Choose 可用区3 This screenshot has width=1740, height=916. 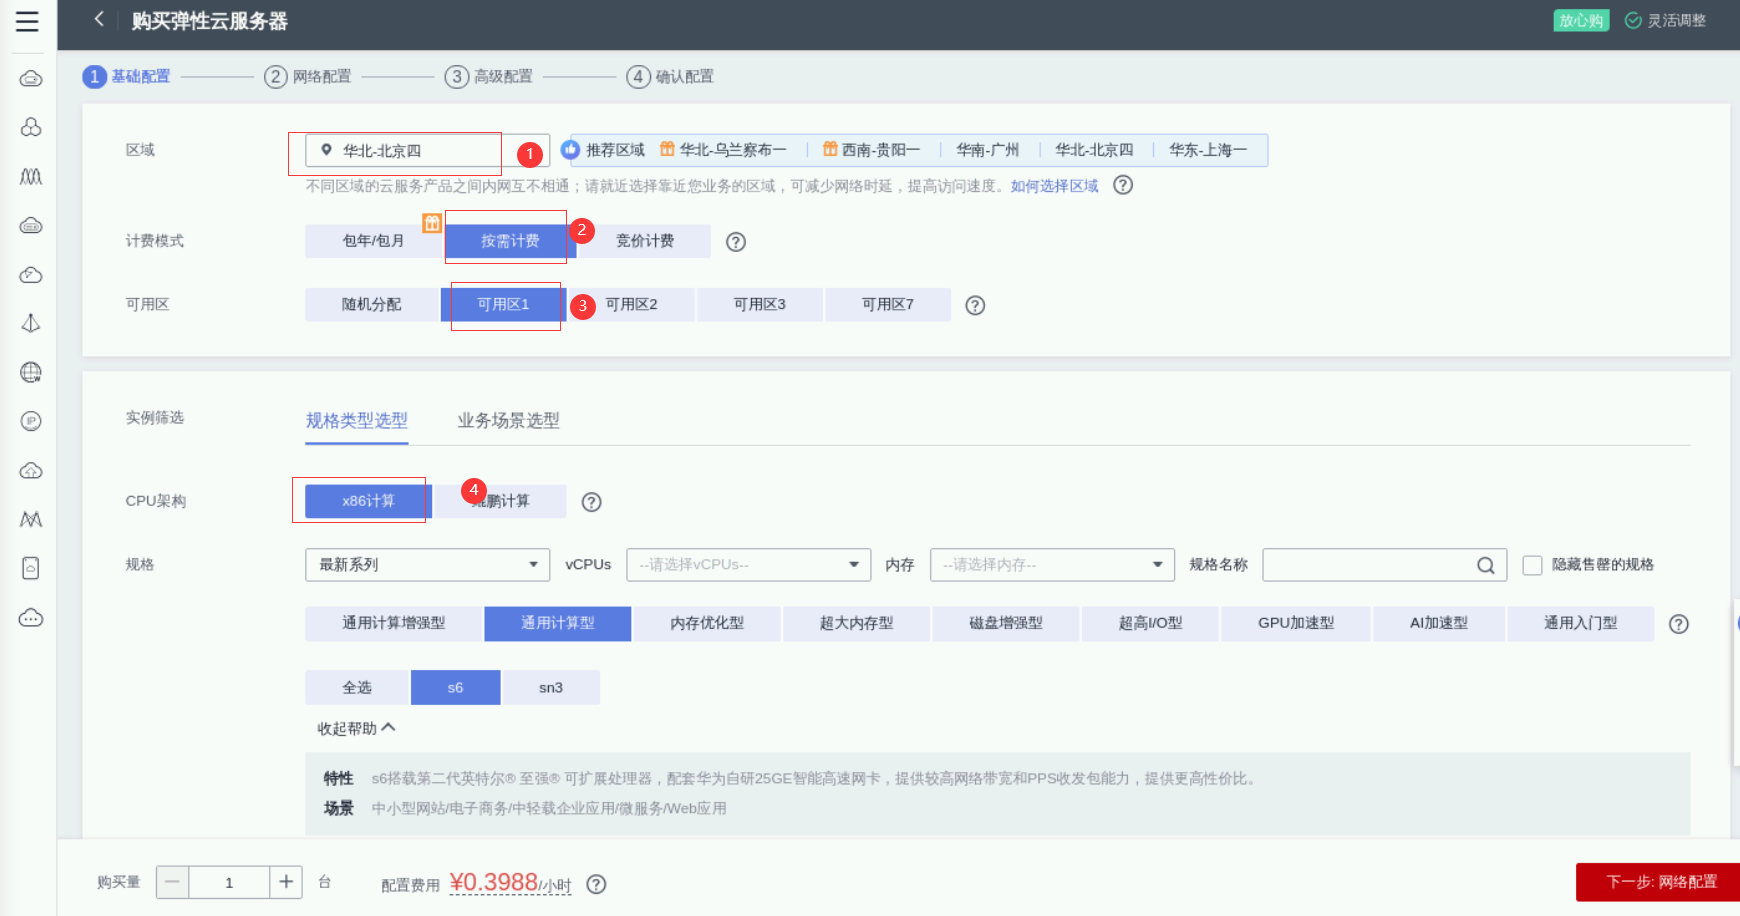pos(760,304)
